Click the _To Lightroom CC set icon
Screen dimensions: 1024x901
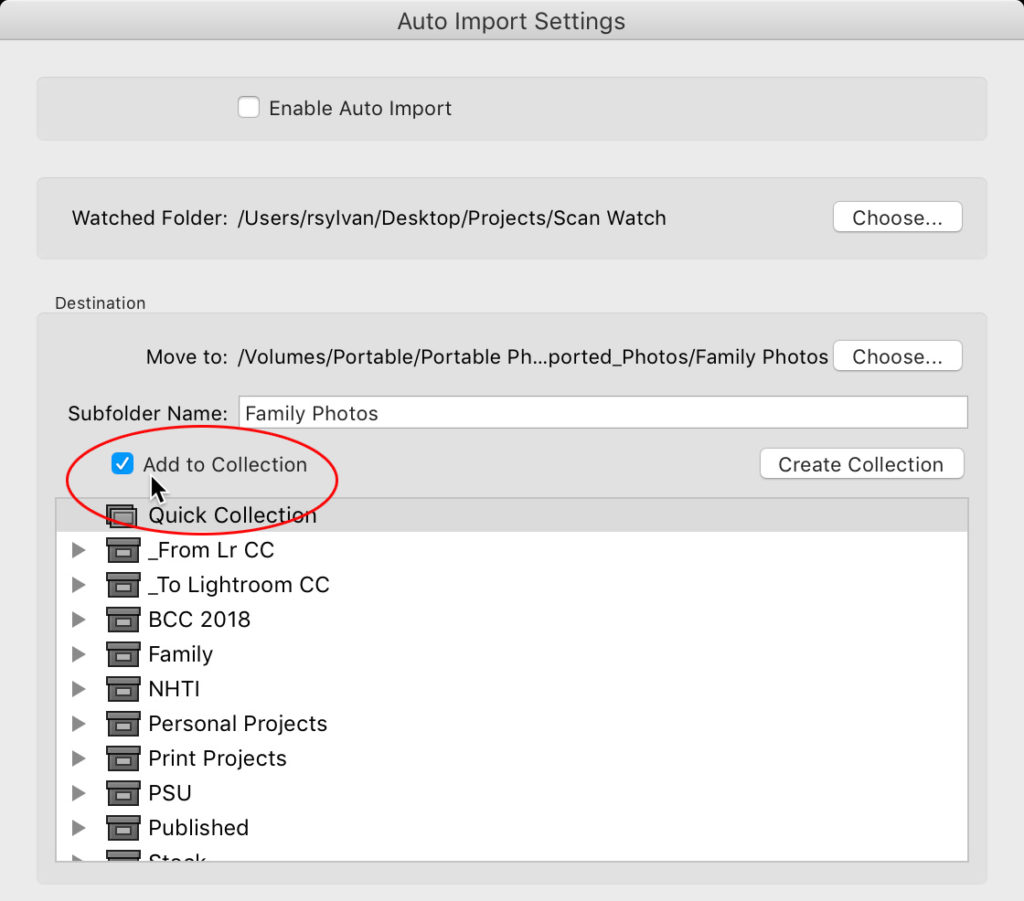[x=123, y=585]
